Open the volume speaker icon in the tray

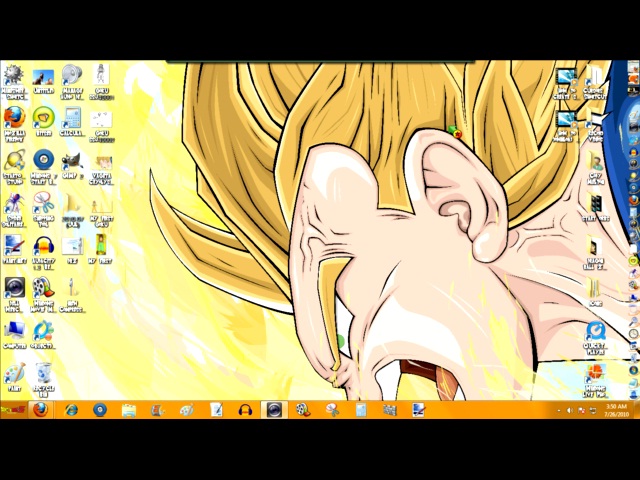[570, 411]
